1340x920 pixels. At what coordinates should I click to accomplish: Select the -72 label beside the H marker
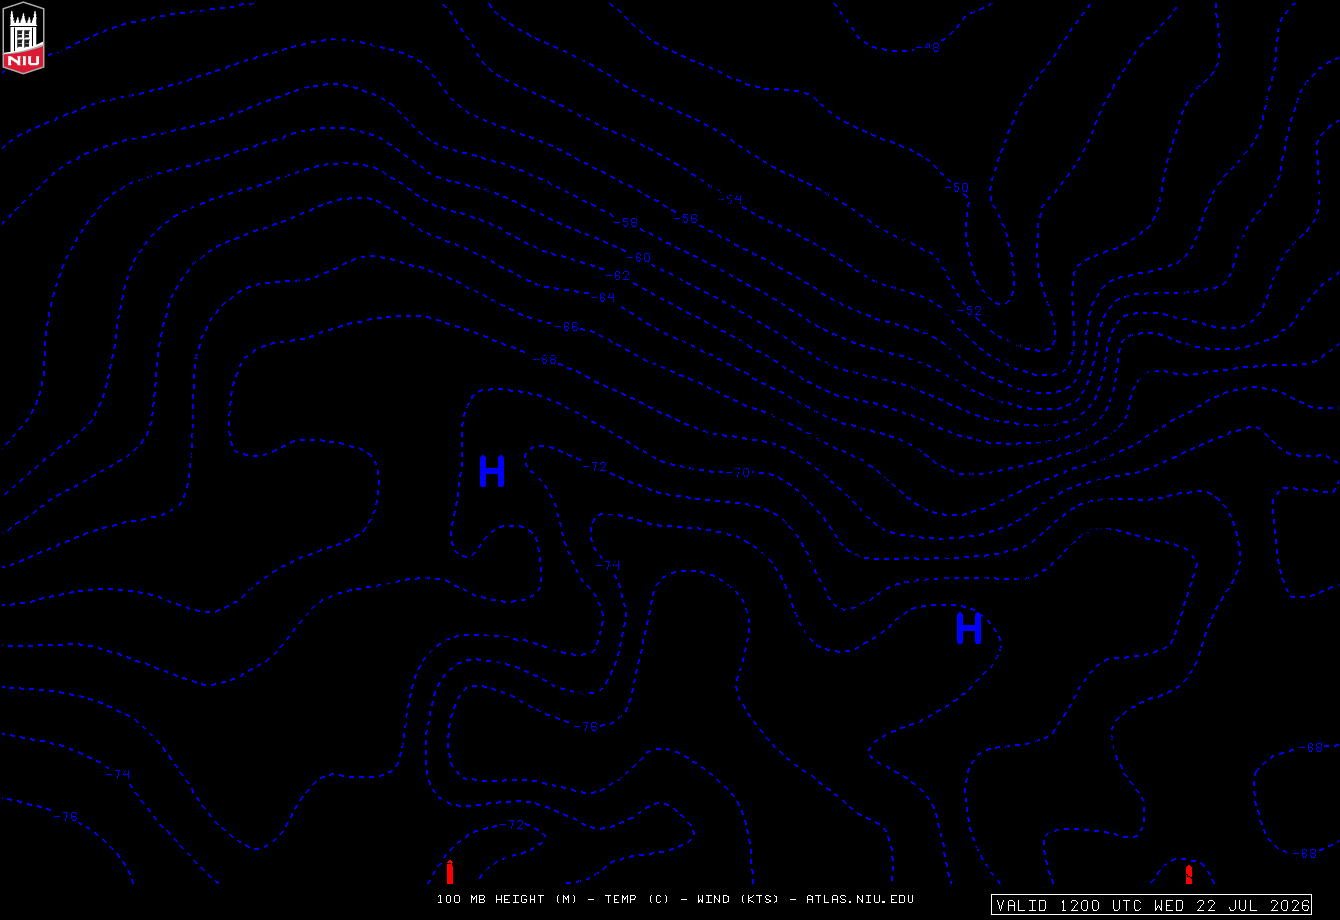pyautogui.click(x=596, y=467)
